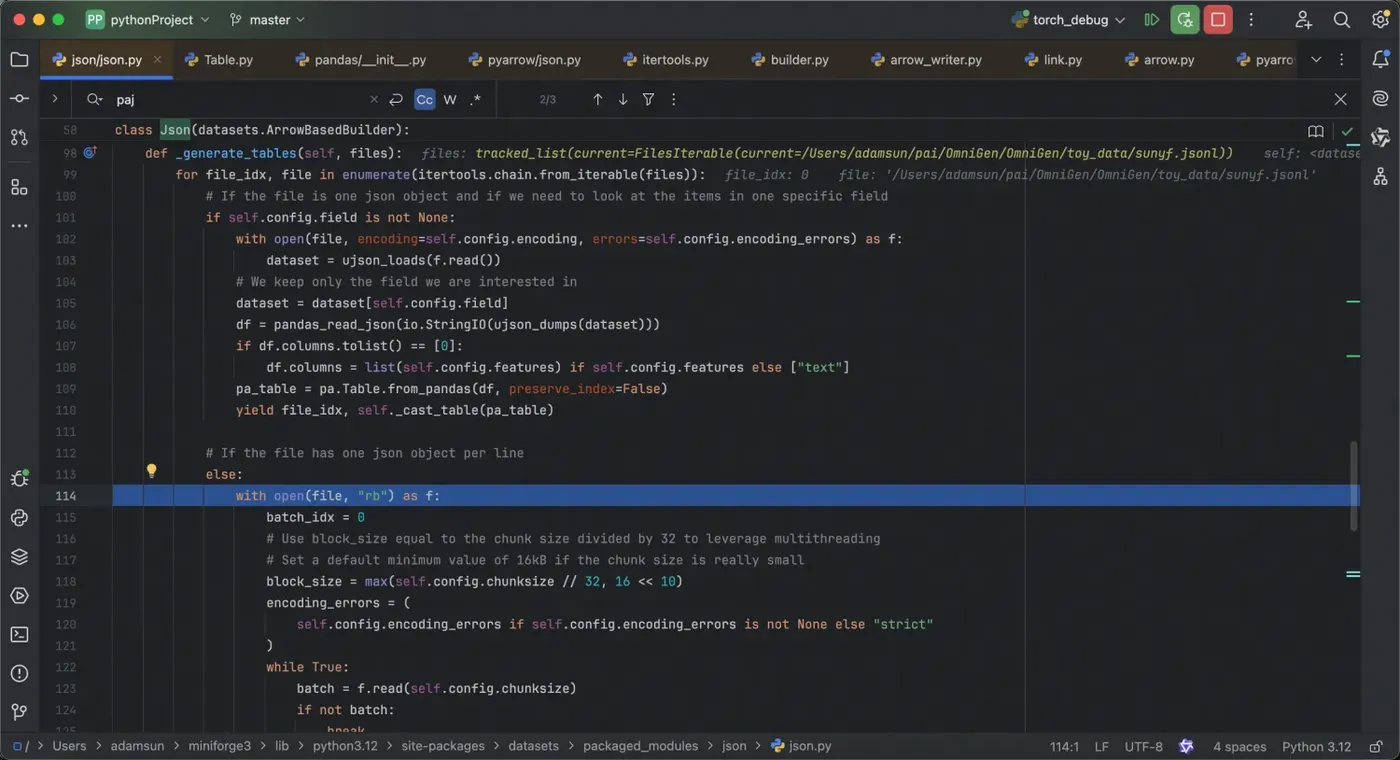Open the Project folder tool window
The width and height of the screenshot is (1400, 760).
(x=19, y=60)
